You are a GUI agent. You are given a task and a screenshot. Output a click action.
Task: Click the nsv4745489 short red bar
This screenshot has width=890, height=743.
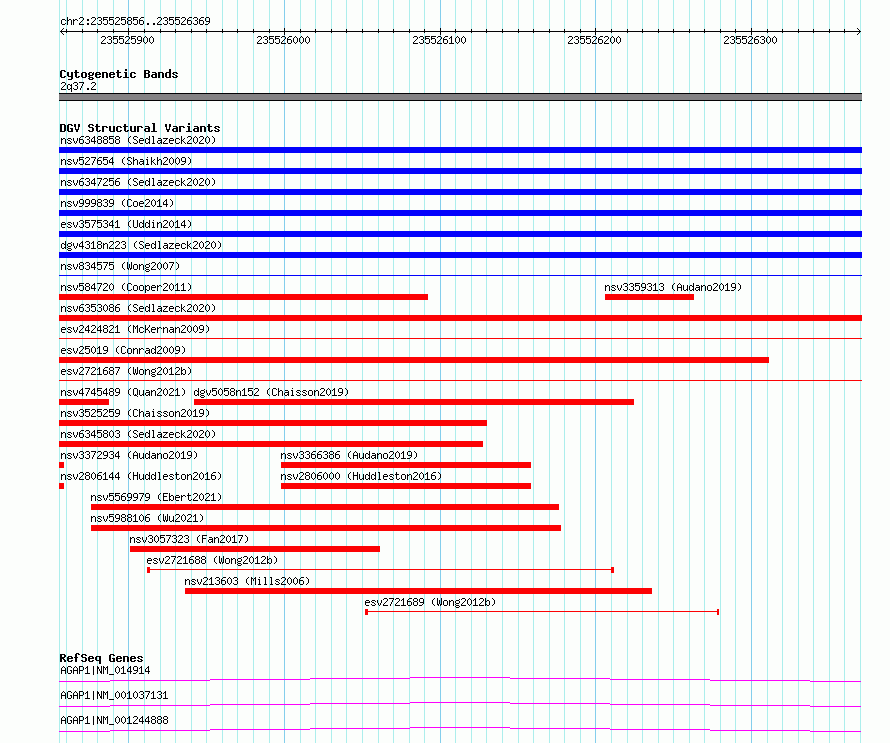[x=84, y=402]
